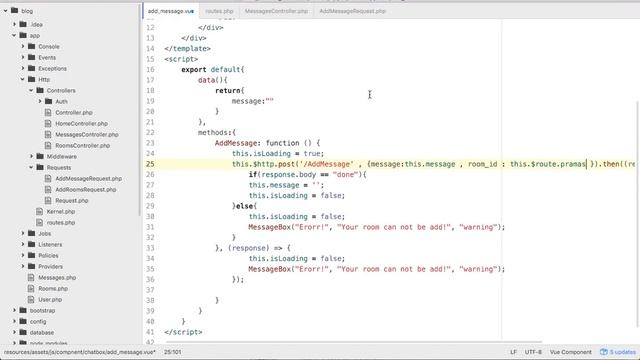Viewport: 640px width, 360px height.
Task: Place cursor on line 31 MessageBox call
Action: 376,227
